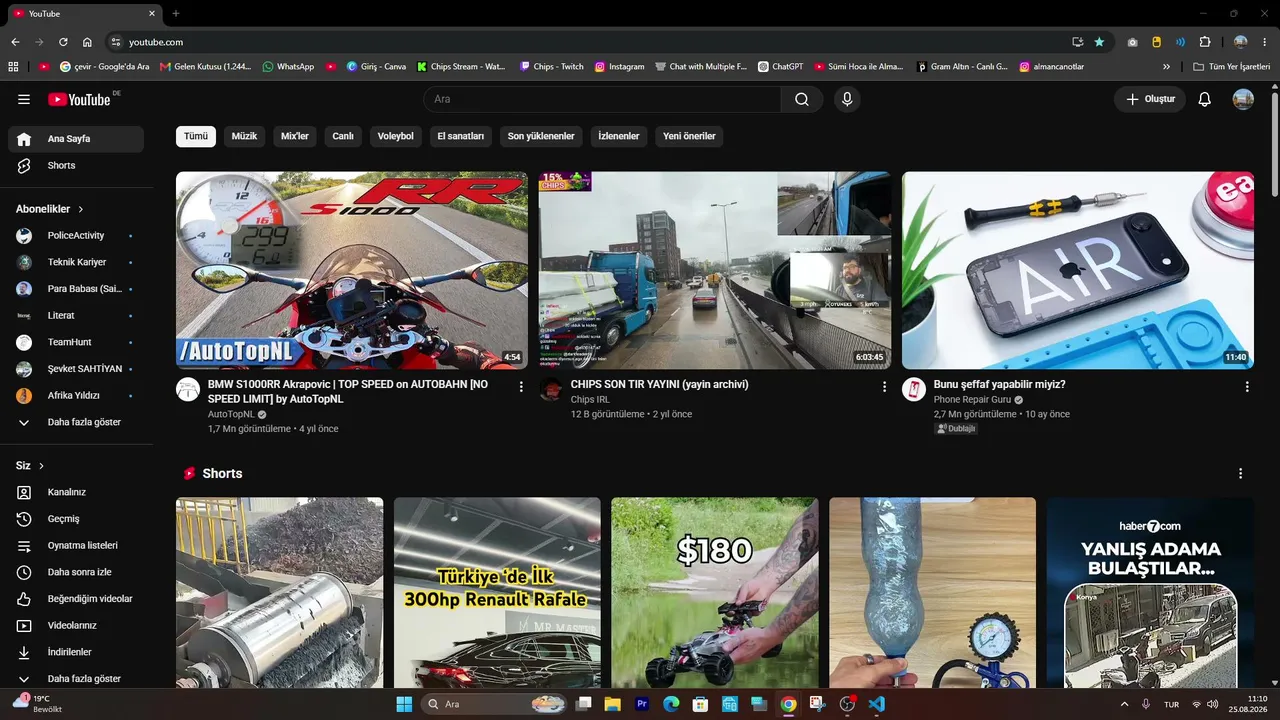The image size is (1280, 720).
Task: Open Daha sonra izle list
Action: pos(76,572)
